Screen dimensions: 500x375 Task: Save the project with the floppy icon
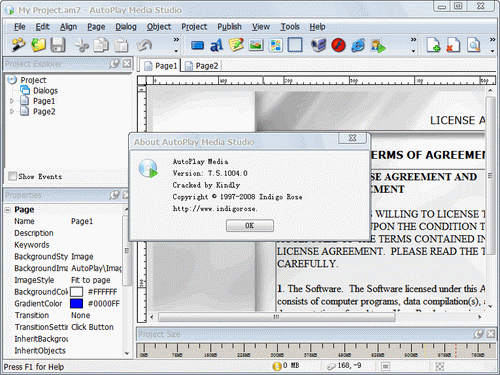coord(58,45)
